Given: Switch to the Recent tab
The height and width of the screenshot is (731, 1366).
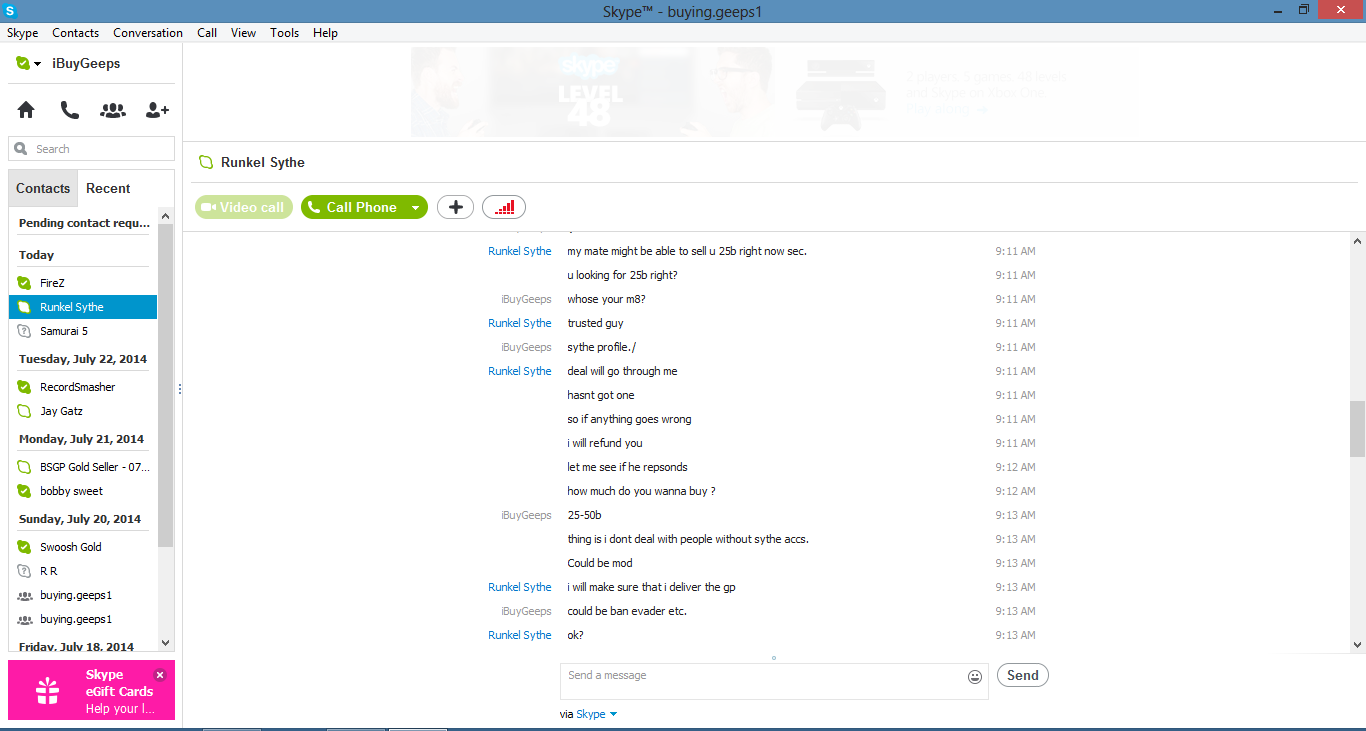Looking at the screenshot, I should click(x=108, y=188).
